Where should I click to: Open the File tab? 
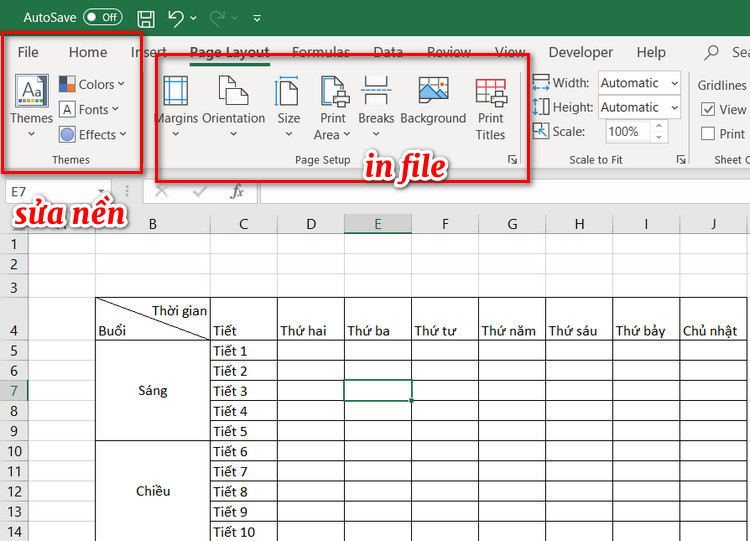28,52
